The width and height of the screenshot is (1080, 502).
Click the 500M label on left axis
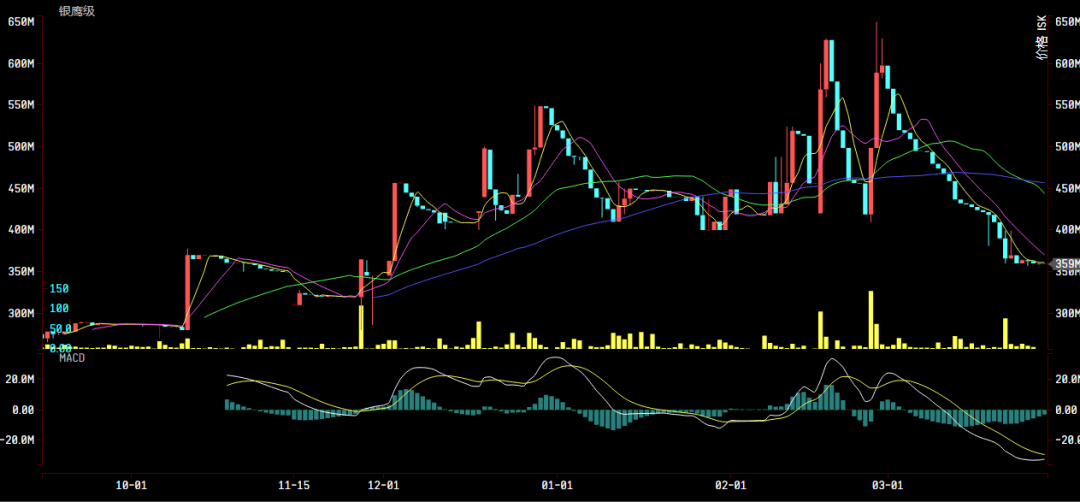coord(21,146)
